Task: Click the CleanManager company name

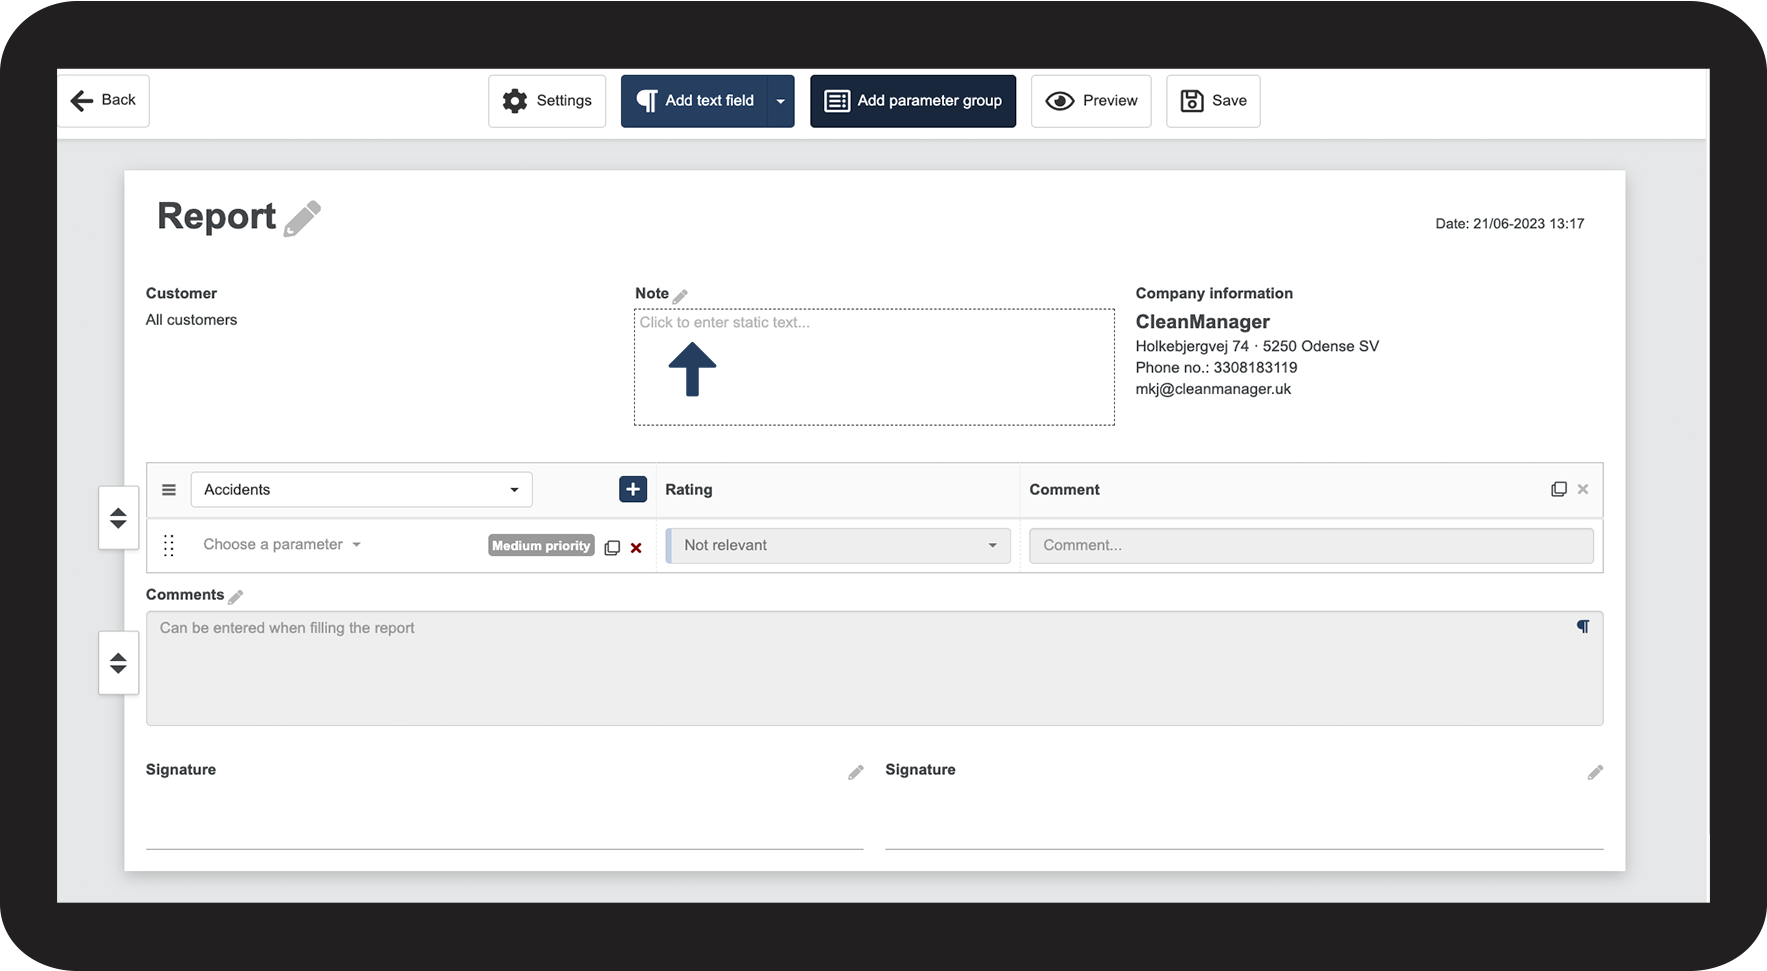Action: point(1202,322)
